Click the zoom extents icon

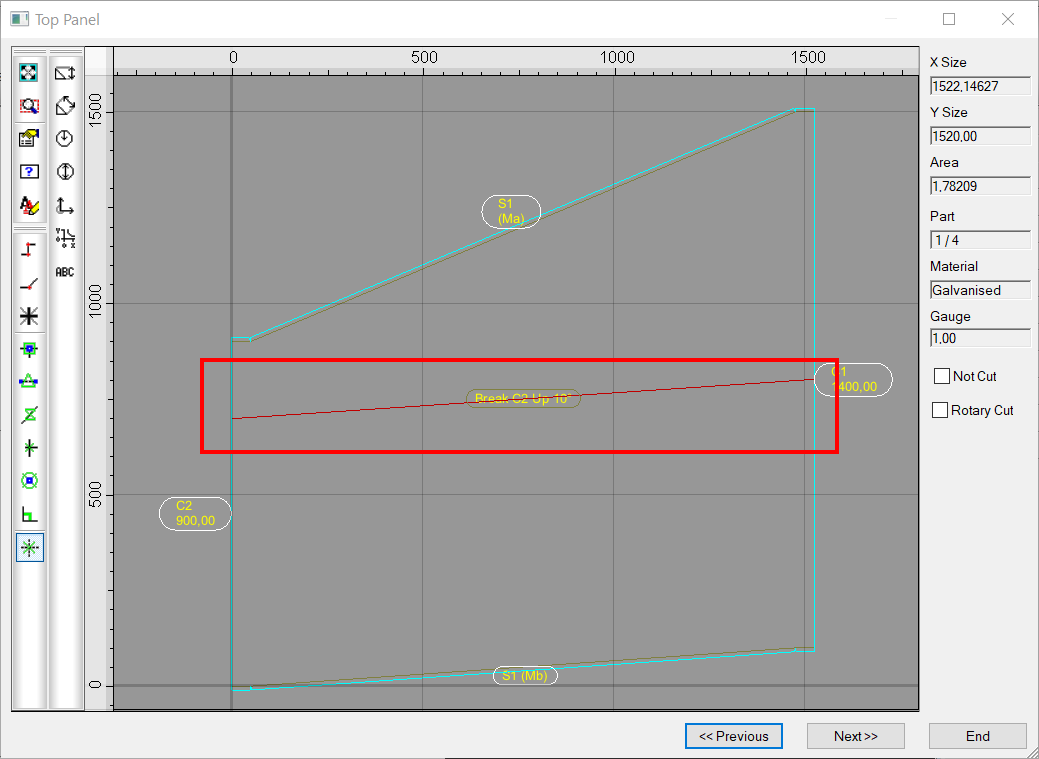click(x=28, y=72)
